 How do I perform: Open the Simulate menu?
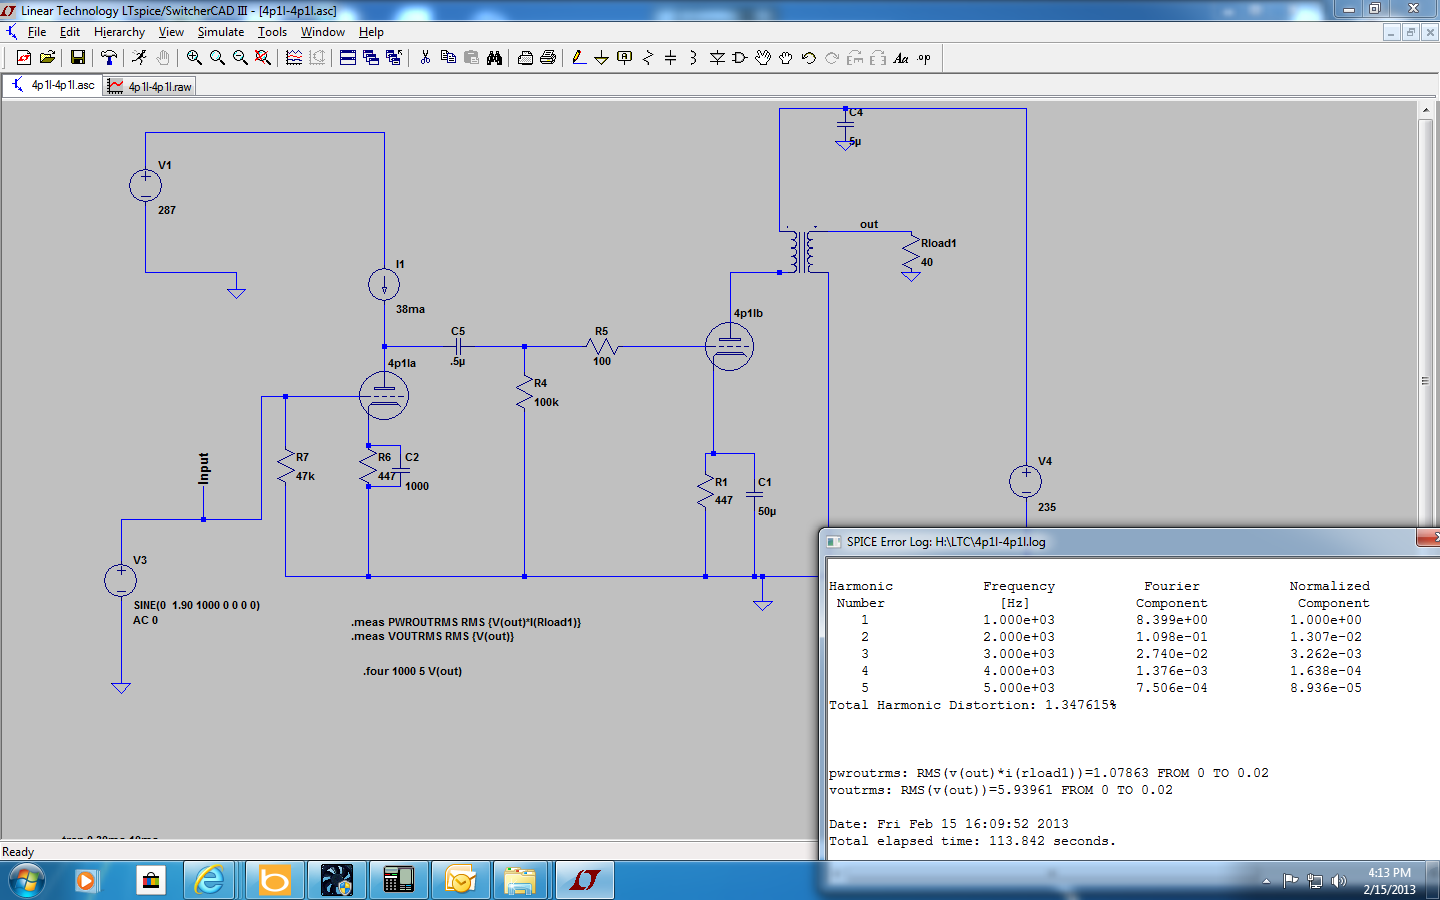(x=221, y=32)
